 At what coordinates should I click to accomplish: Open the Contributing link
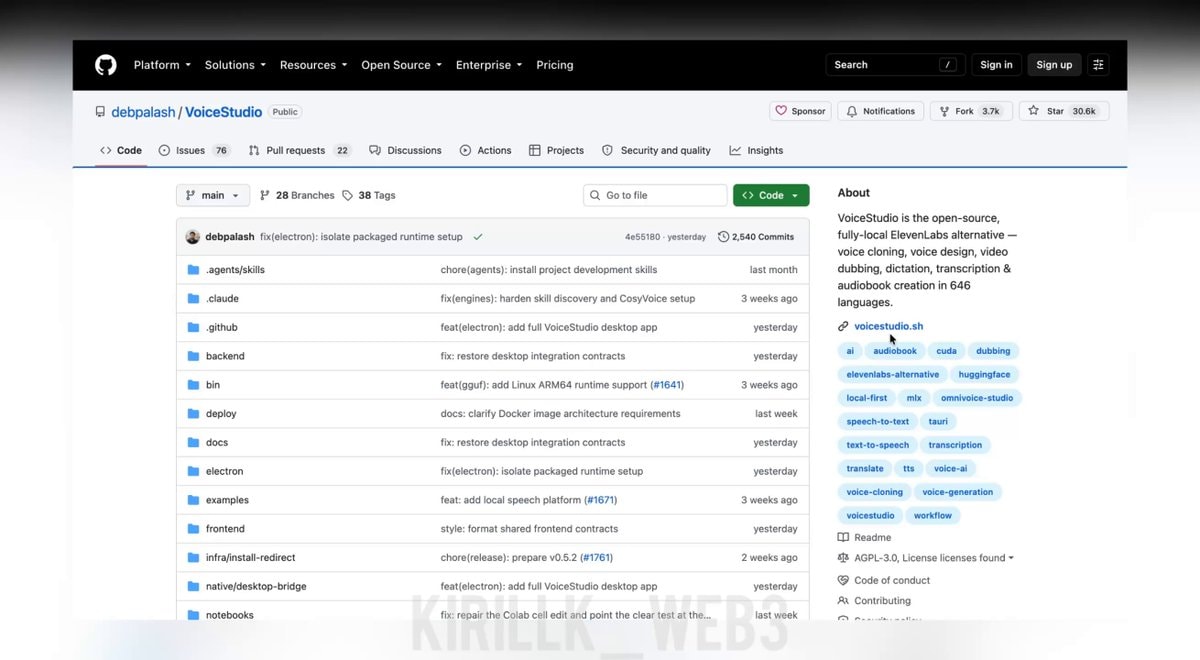[x=874, y=601]
